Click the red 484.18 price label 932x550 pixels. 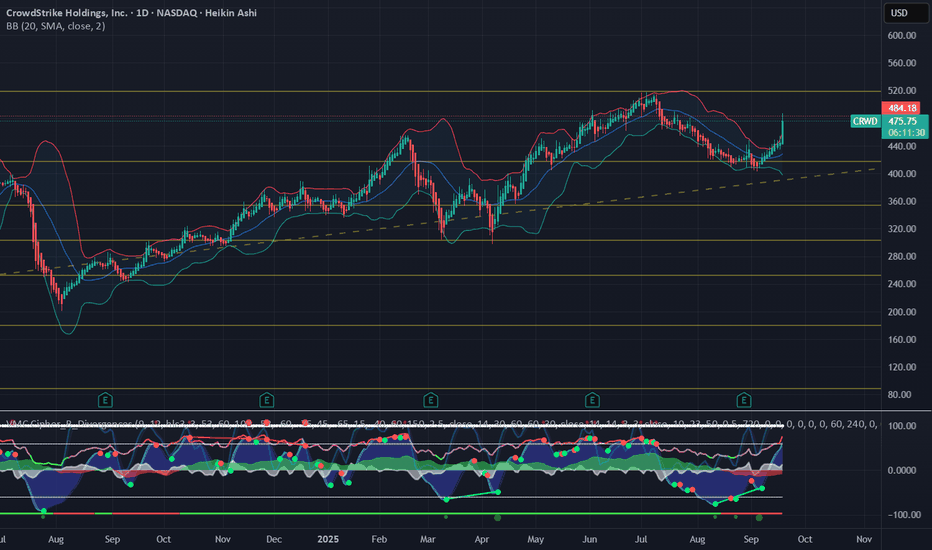click(x=902, y=107)
